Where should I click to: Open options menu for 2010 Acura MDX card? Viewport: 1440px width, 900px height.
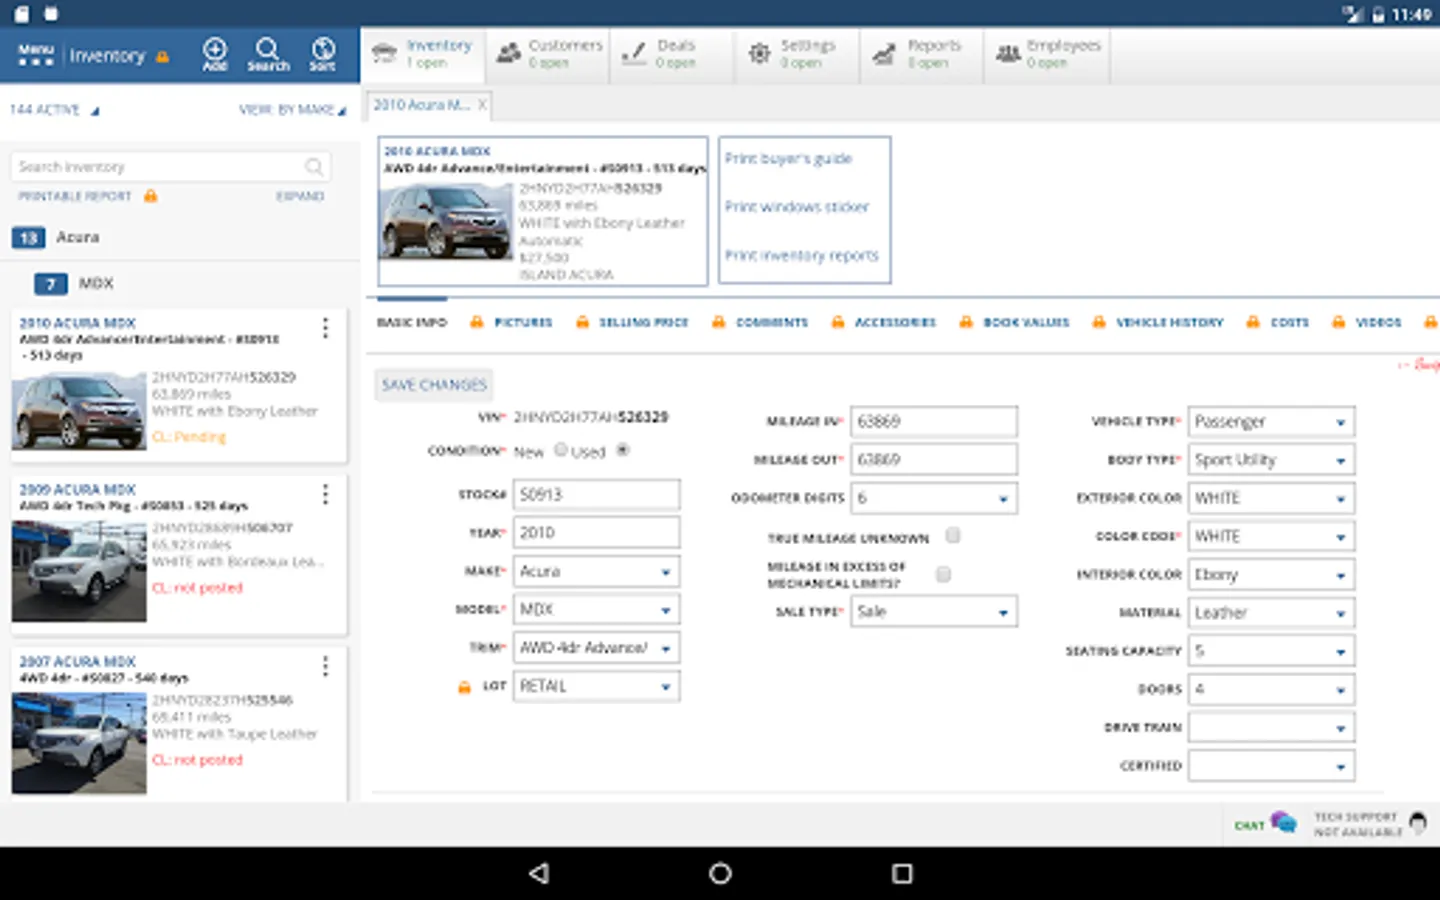point(325,328)
